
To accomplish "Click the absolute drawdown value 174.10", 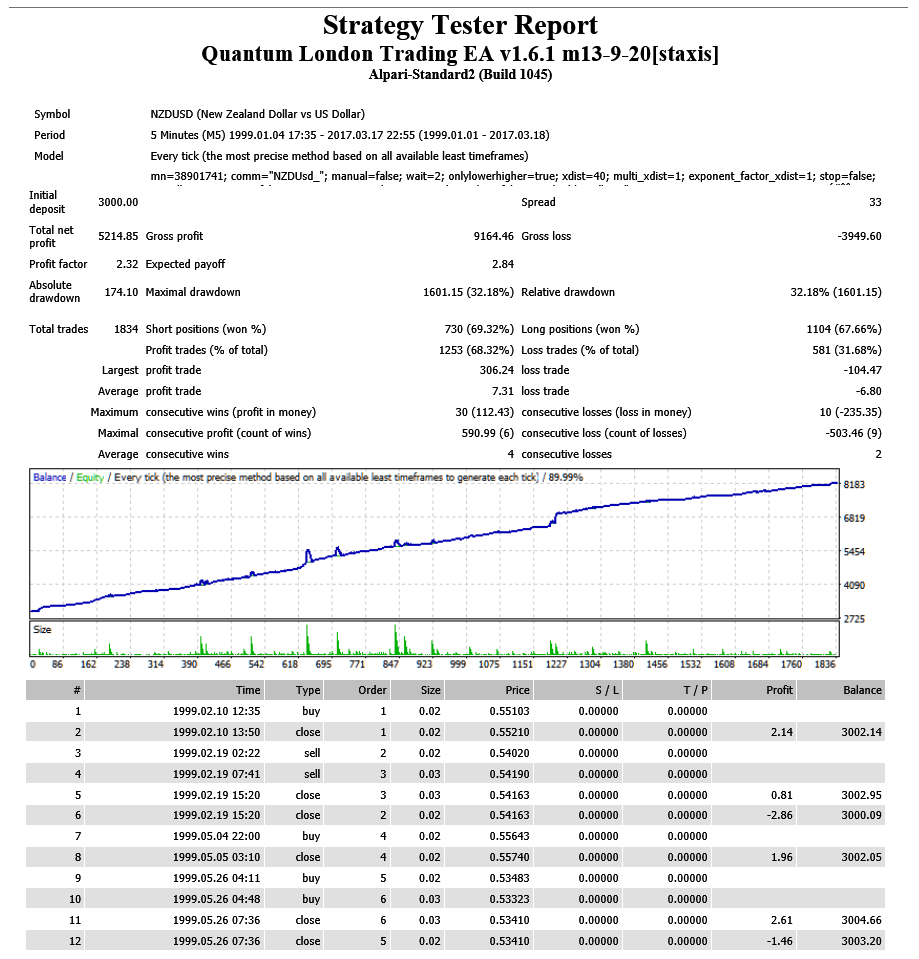I will pos(121,292).
